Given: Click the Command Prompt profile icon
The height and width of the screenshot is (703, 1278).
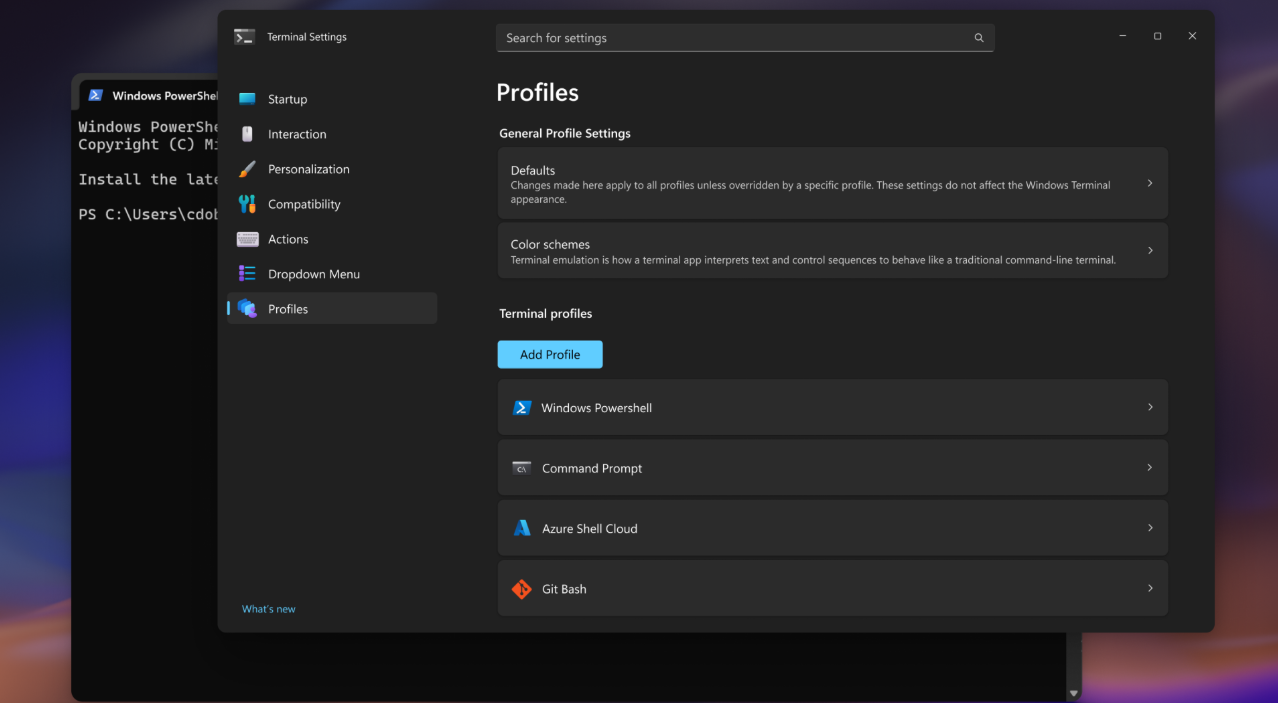Looking at the screenshot, I should [521, 467].
